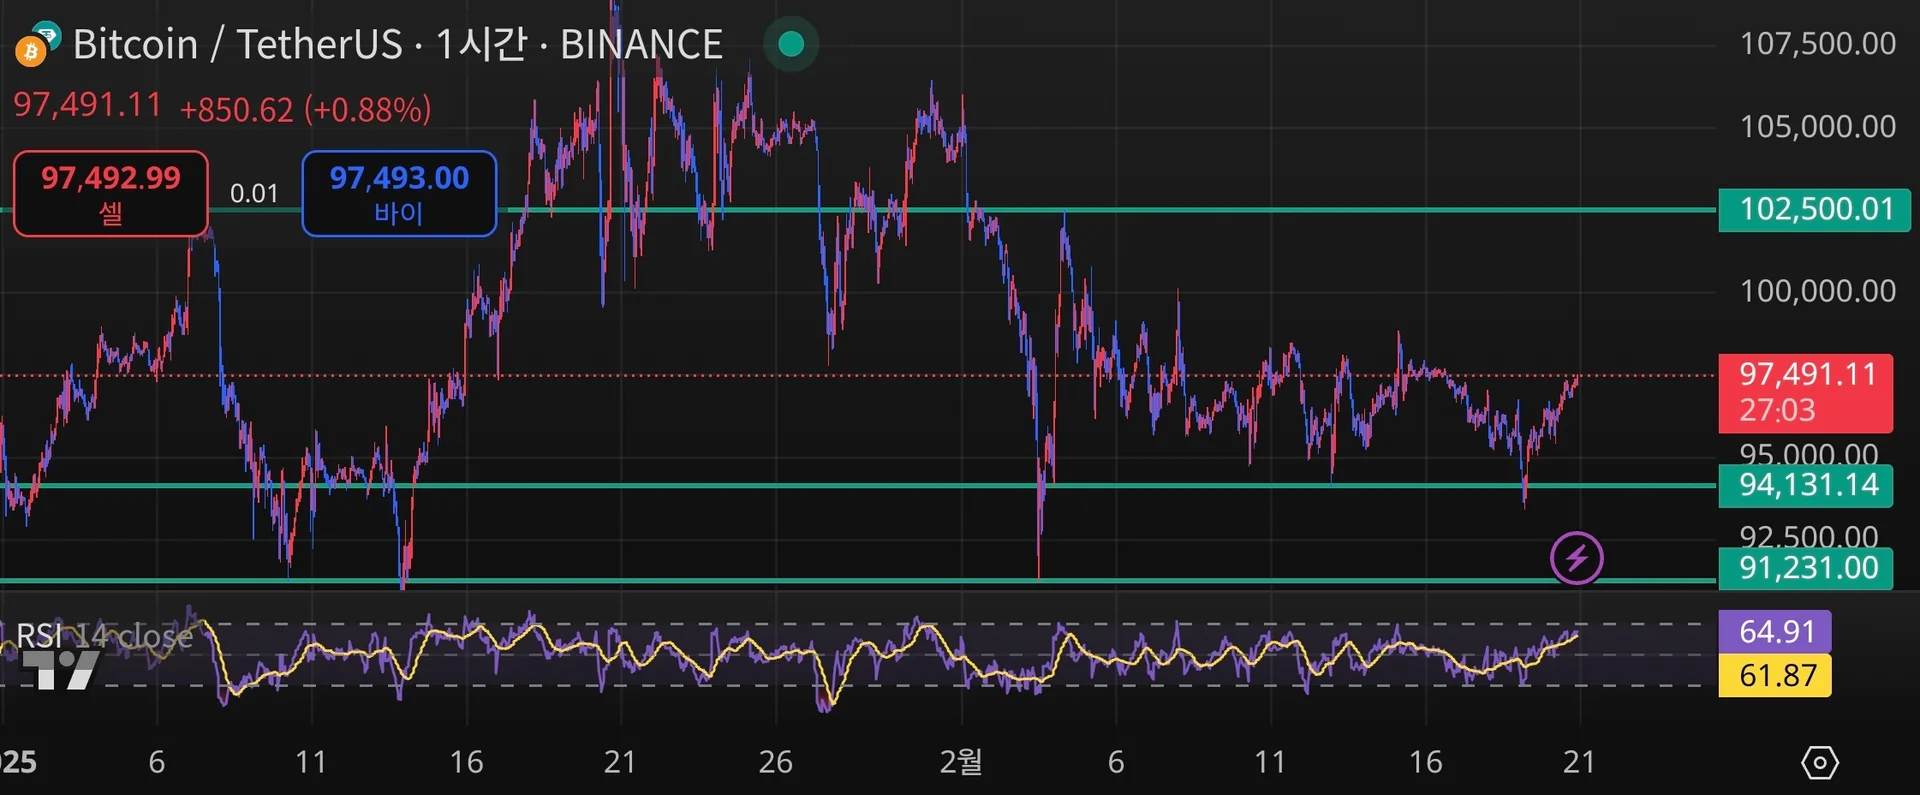The height and width of the screenshot is (795, 1920).
Task: Tap the 2월 date marker on time axis
Action: point(960,762)
